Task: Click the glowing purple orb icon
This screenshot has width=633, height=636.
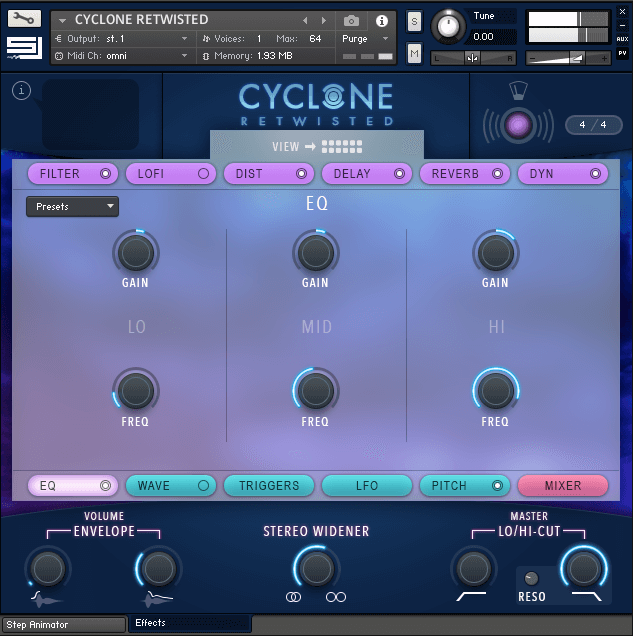Action: (x=518, y=125)
